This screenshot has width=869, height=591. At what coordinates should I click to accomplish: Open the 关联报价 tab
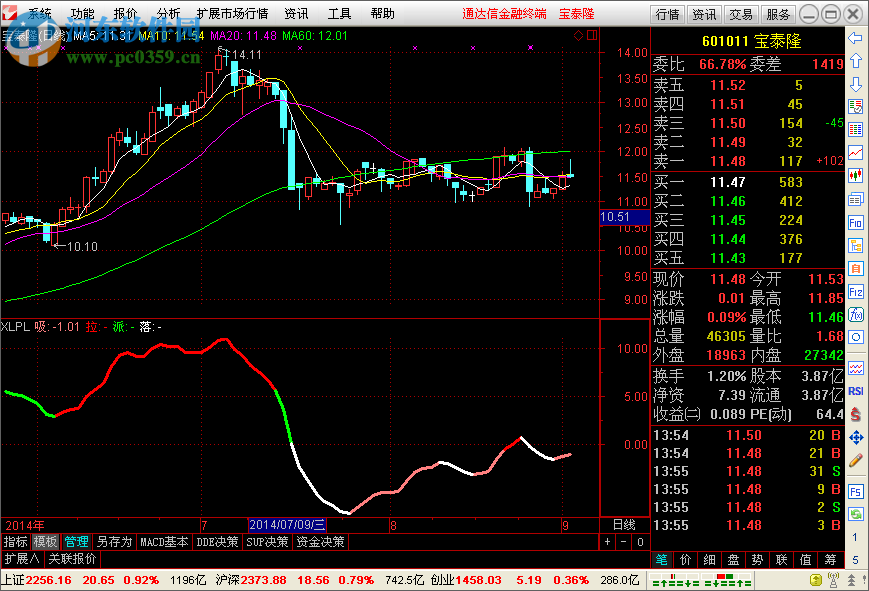pyautogui.click(x=72, y=559)
